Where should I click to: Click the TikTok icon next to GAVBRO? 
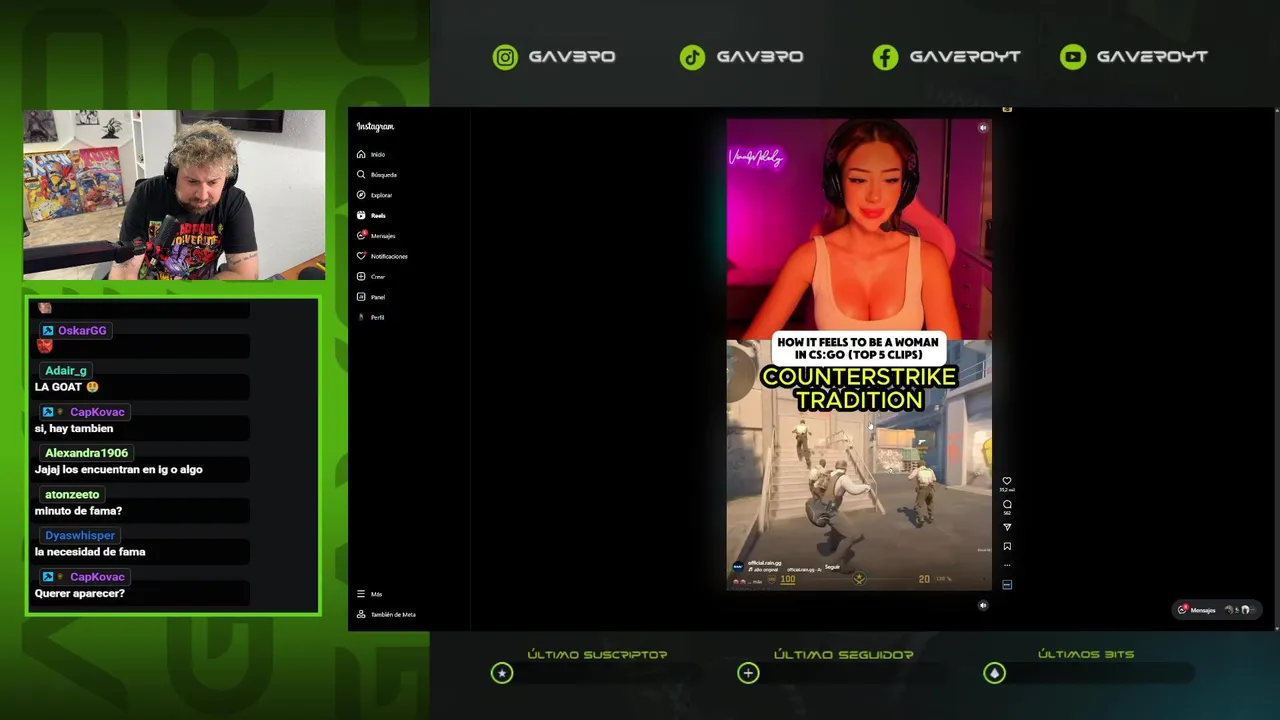coord(692,57)
